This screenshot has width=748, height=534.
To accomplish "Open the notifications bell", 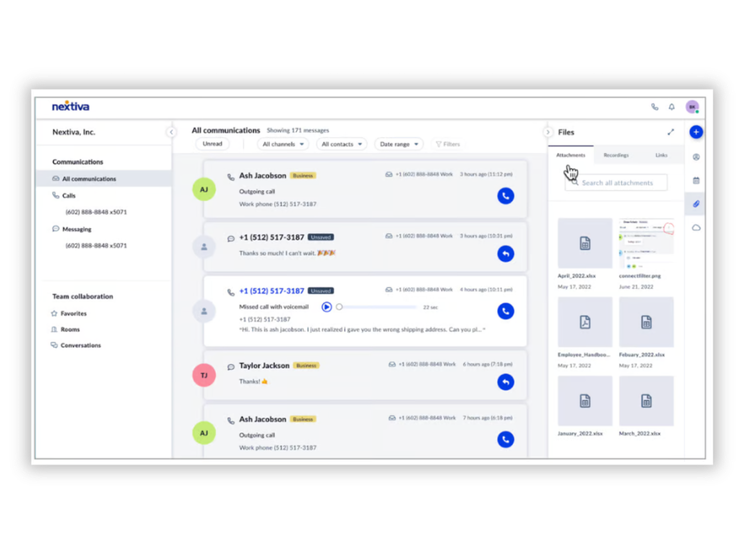I will 672,106.
